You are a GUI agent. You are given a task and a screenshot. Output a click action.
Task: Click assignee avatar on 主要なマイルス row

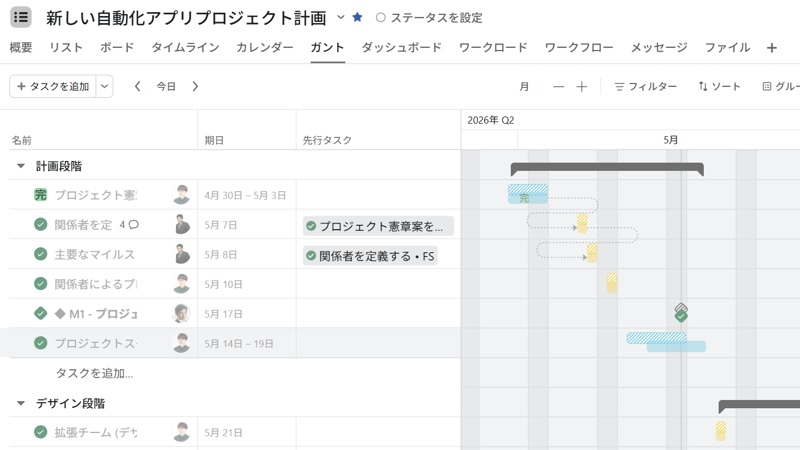pyautogui.click(x=181, y=254)
